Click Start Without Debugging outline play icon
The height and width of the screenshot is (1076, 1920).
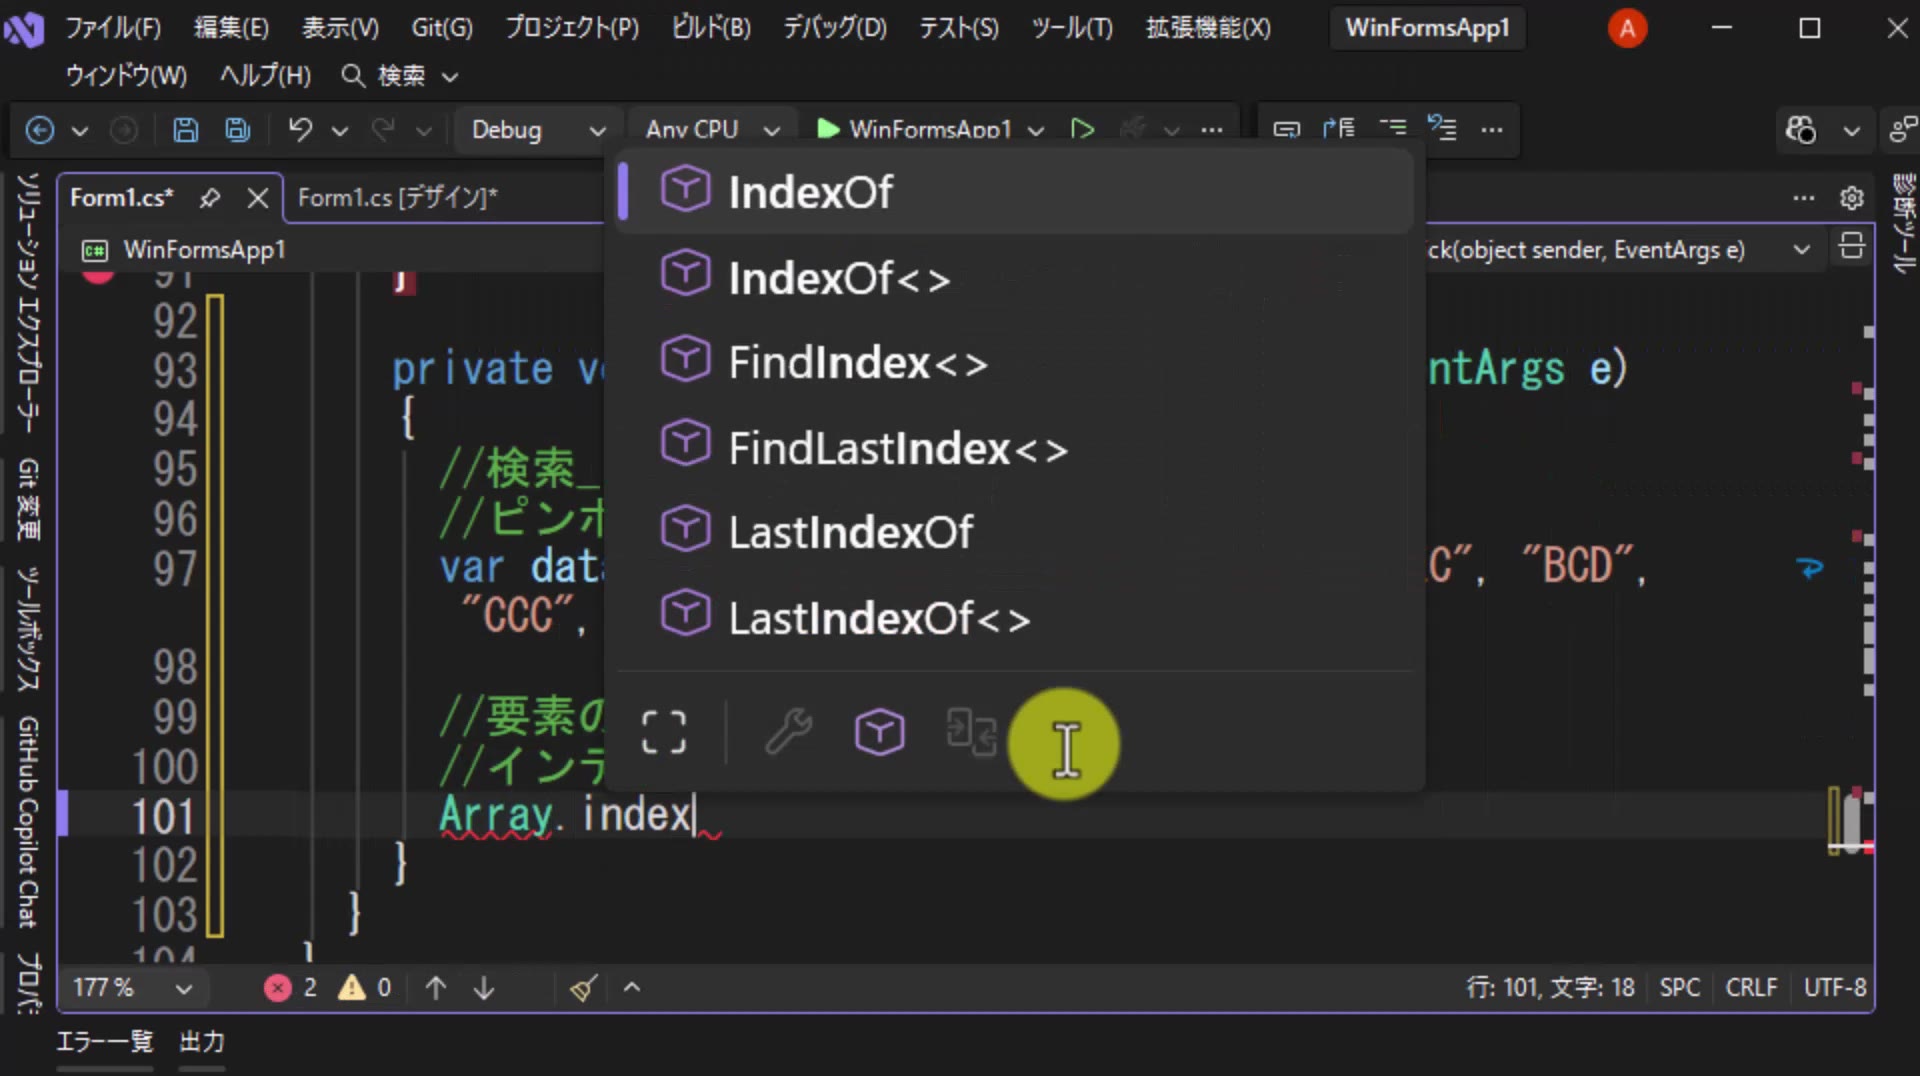click(1082, 130)
